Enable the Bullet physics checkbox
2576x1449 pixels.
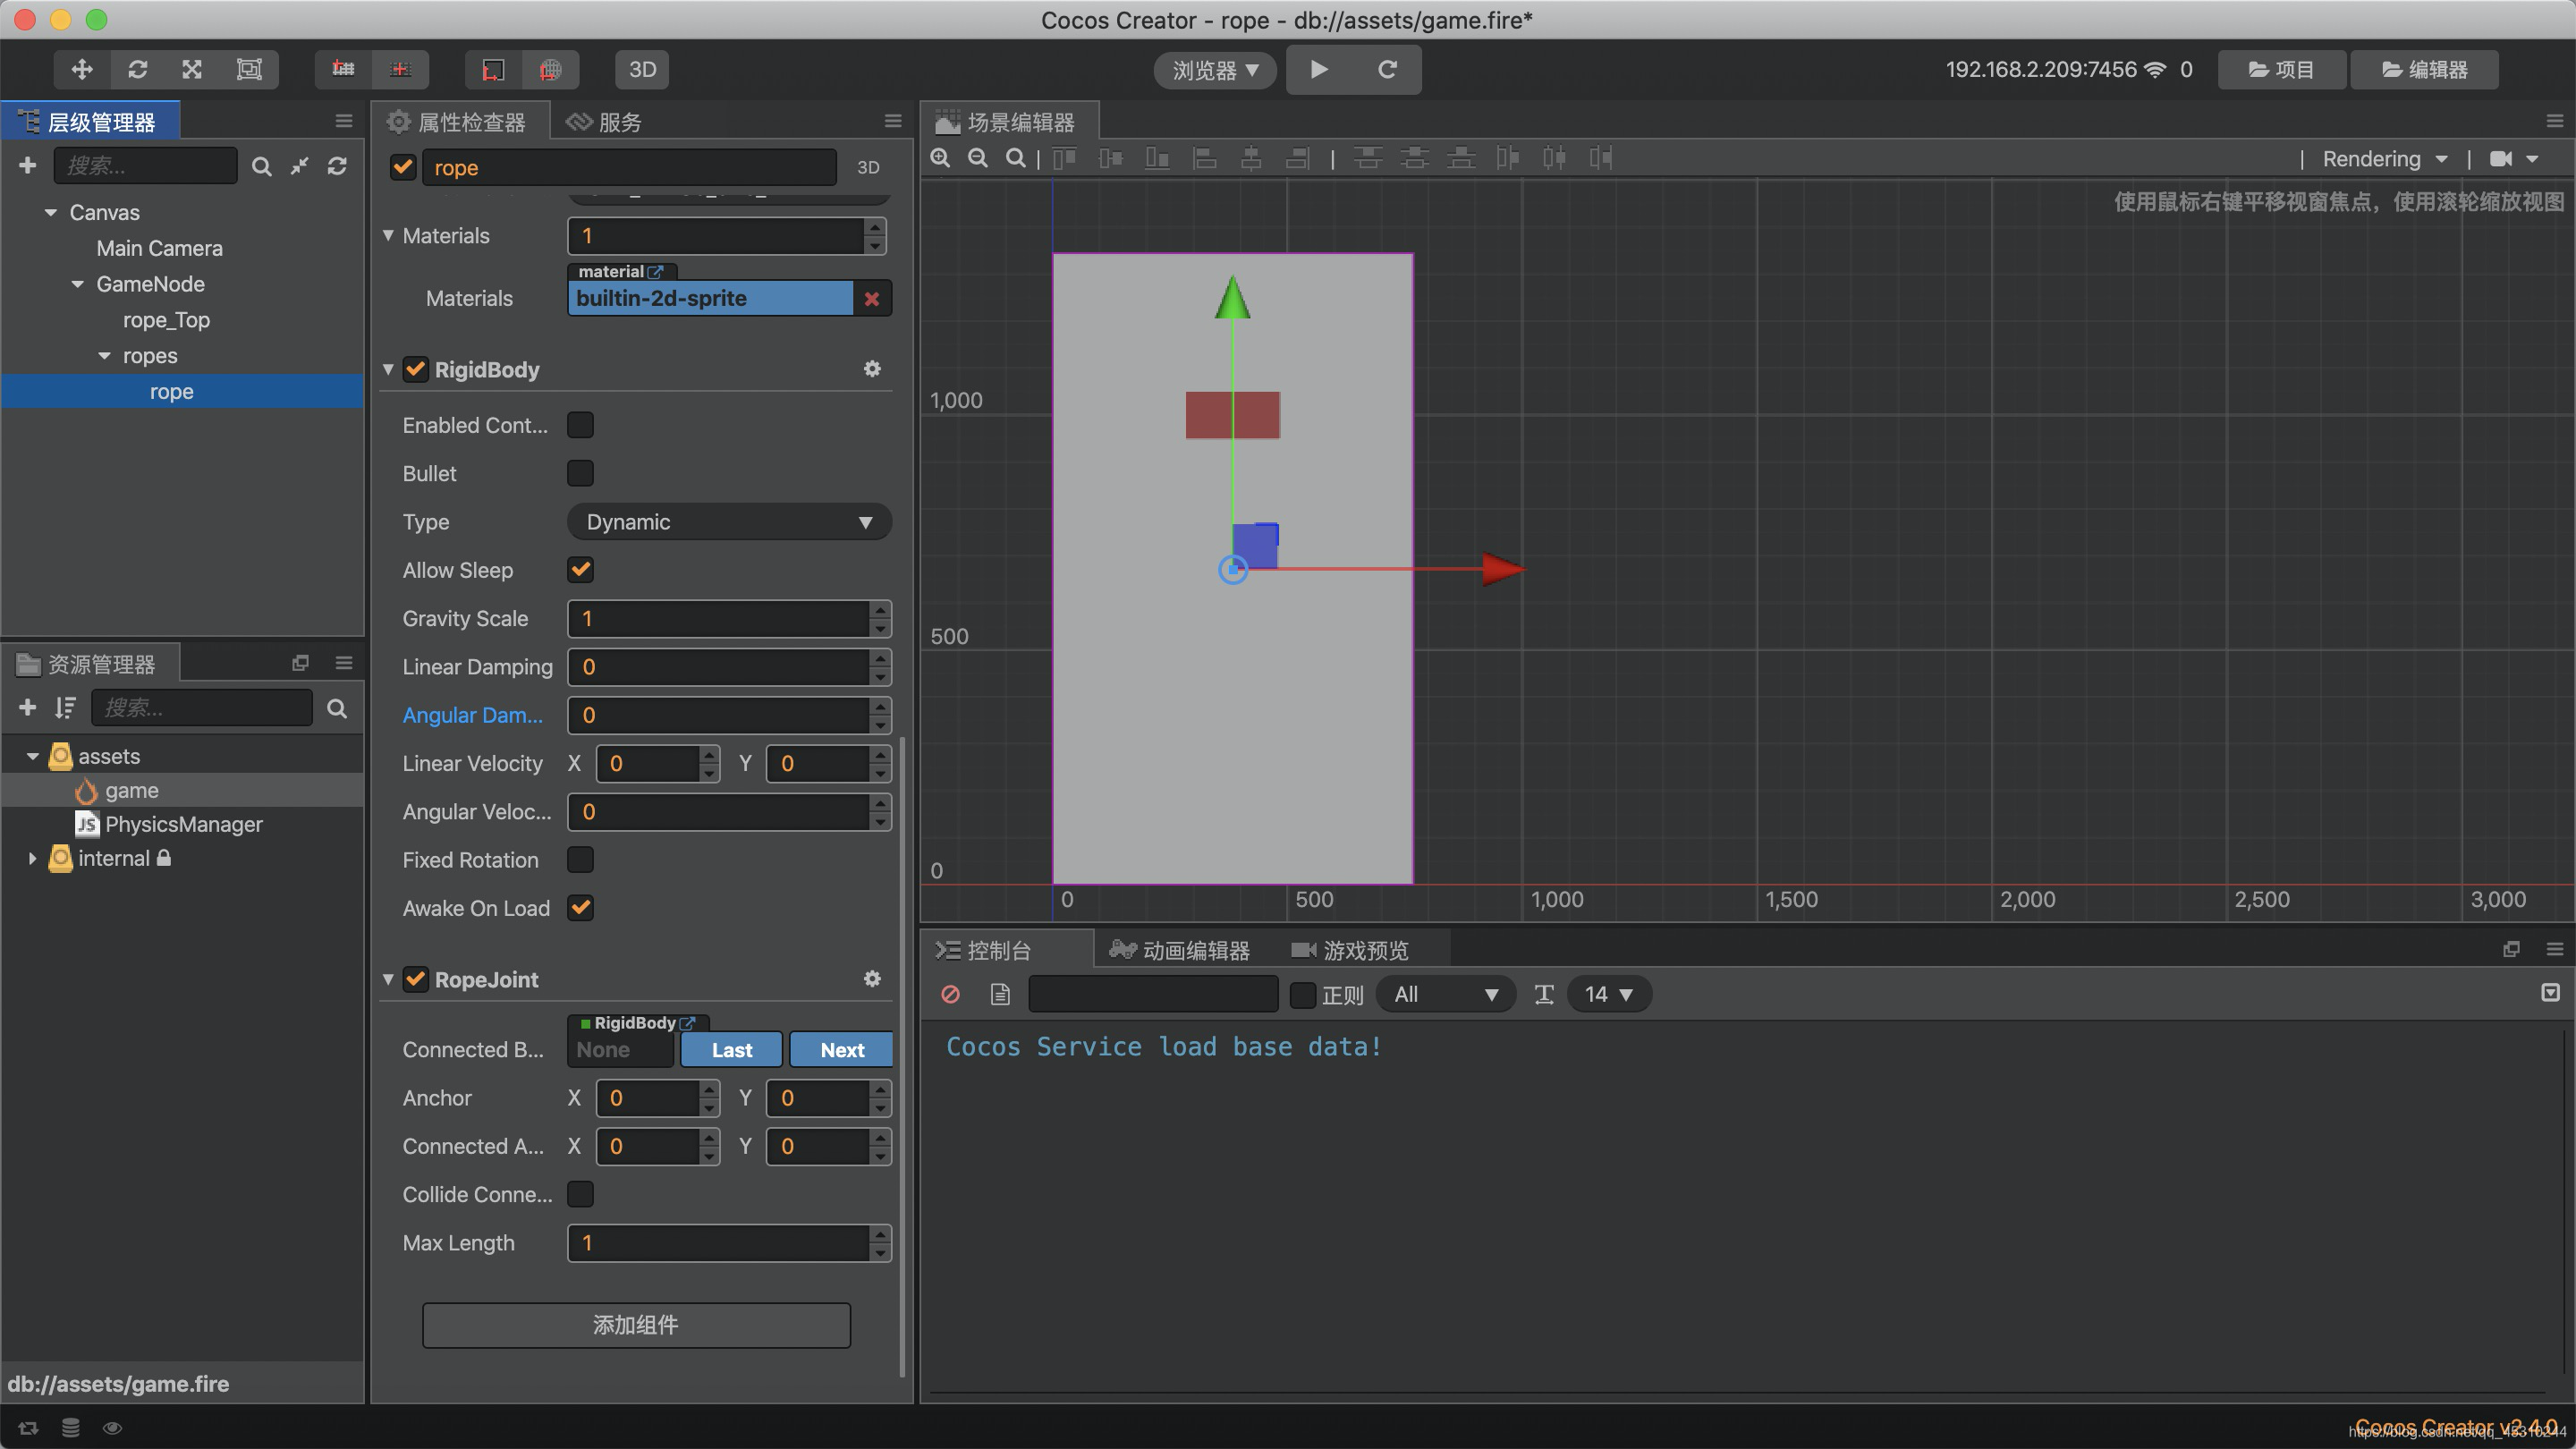point(579,472)
